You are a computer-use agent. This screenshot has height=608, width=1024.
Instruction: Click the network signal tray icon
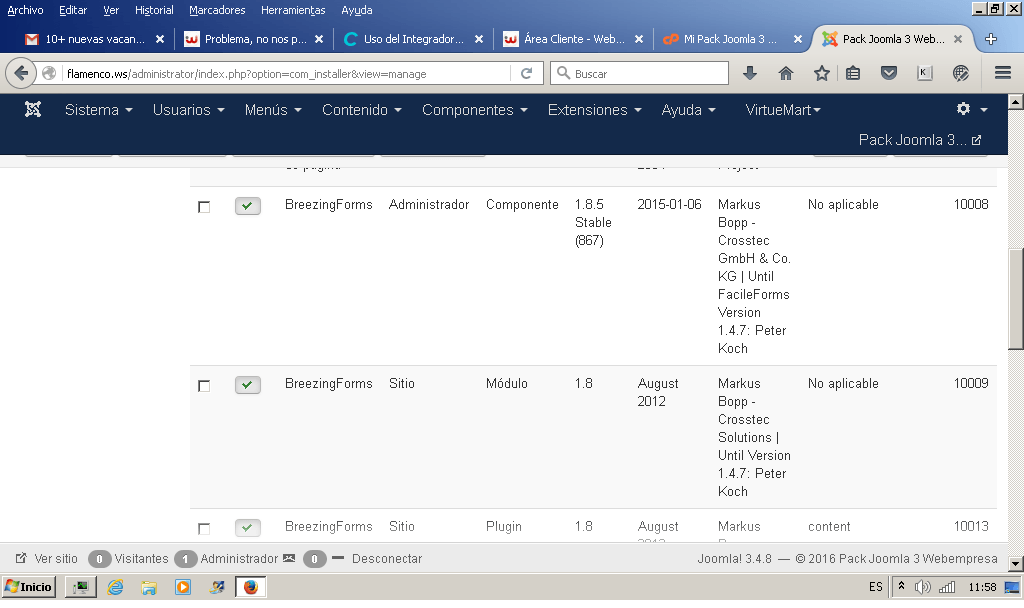click(947, 587)
